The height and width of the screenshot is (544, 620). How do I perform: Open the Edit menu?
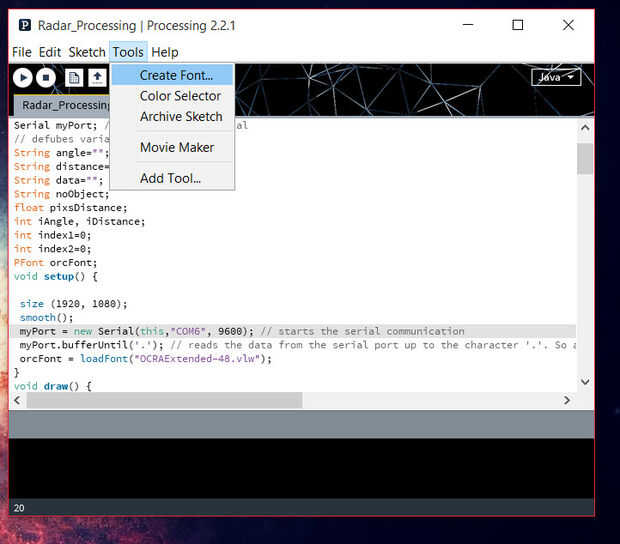[x=50, y=52]
